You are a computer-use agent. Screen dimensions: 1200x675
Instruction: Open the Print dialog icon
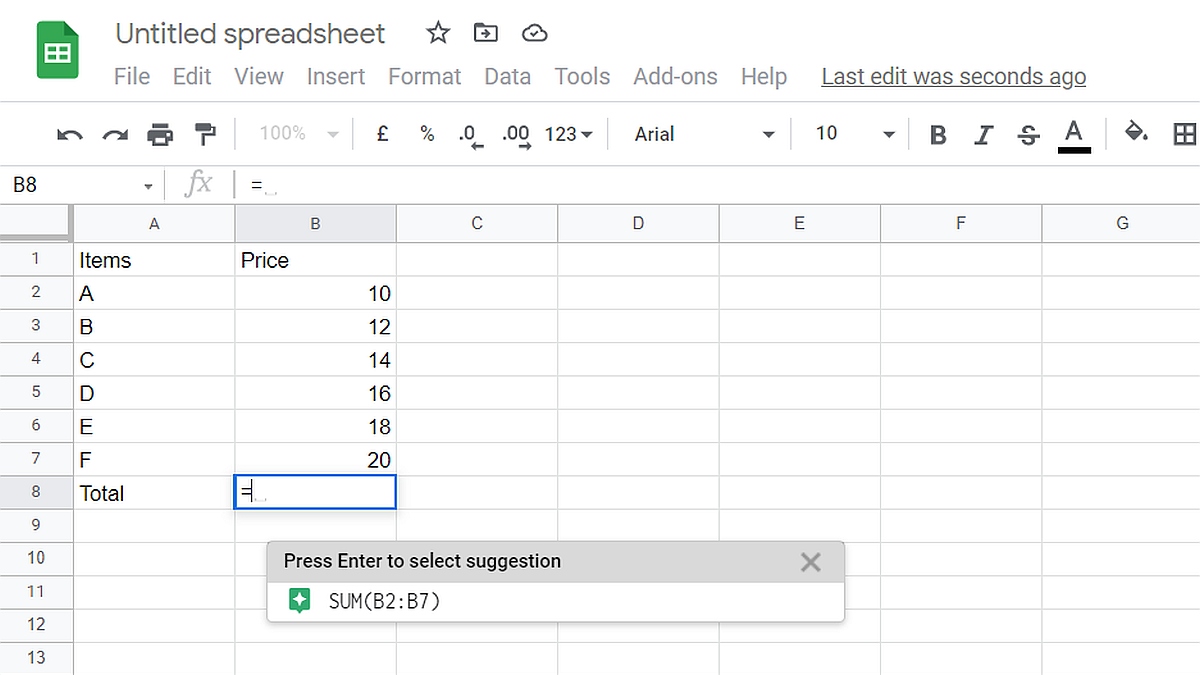(x=160, y=133)
